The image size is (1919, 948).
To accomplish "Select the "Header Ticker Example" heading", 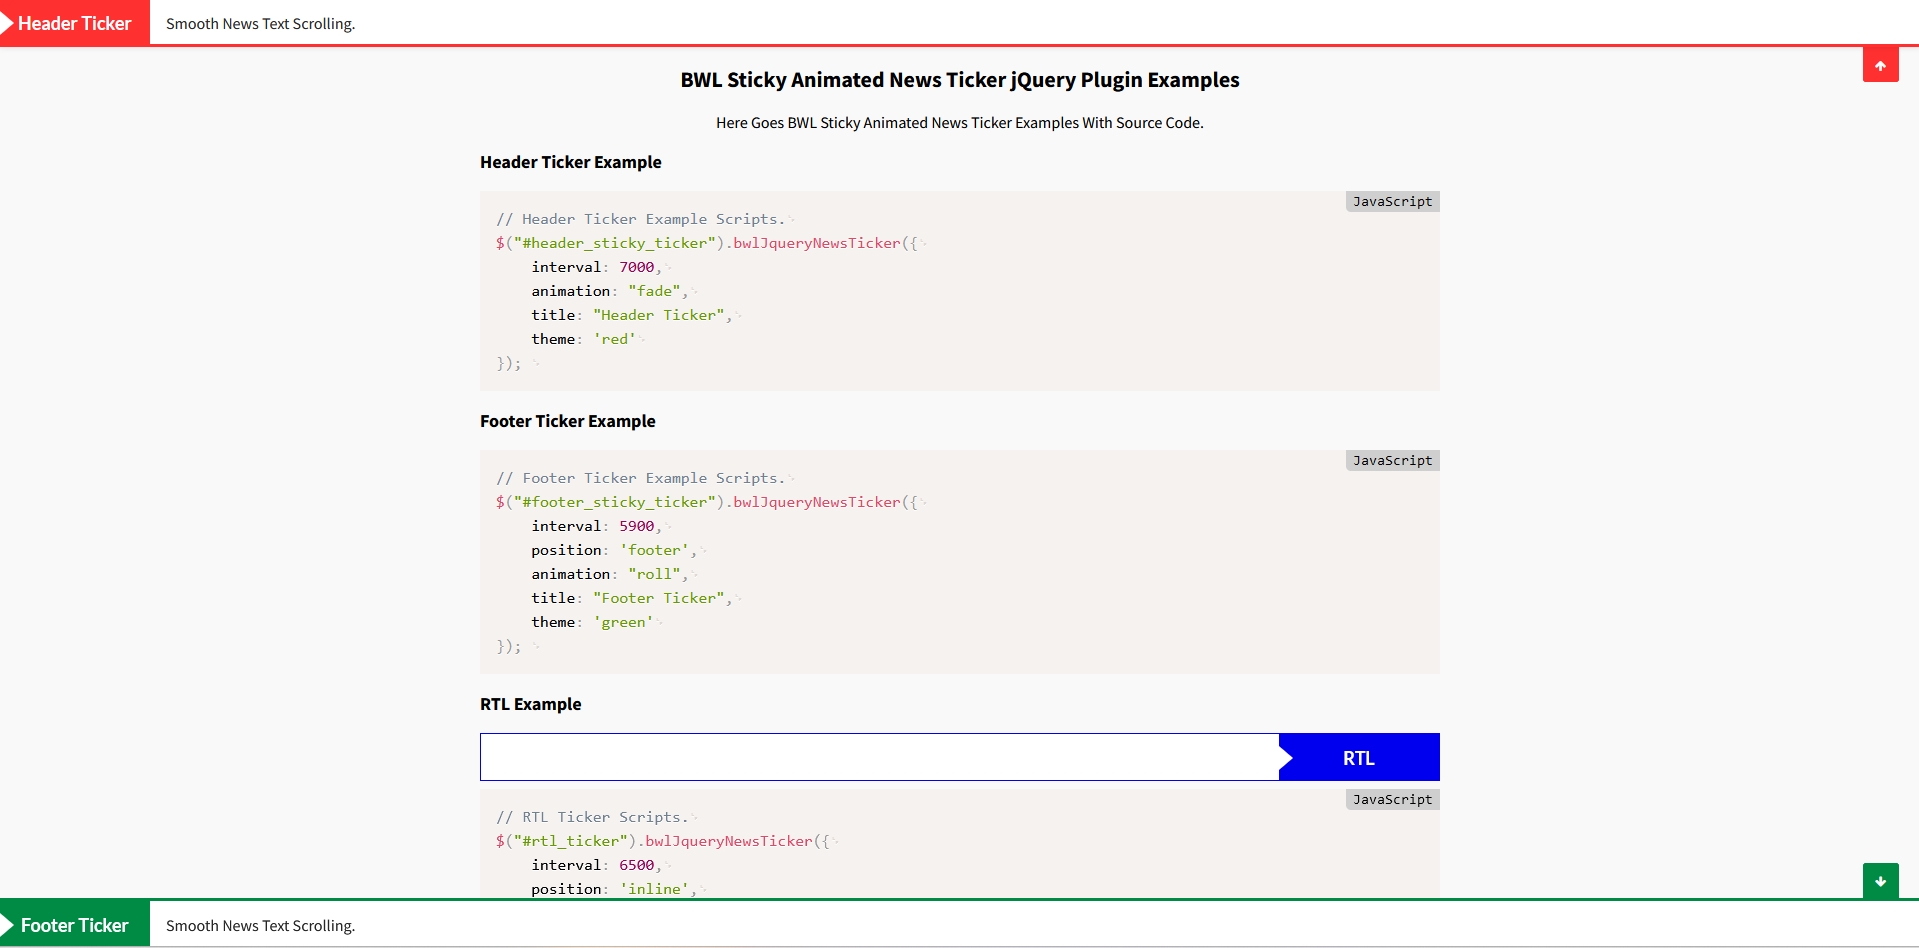I will coord(570,162).
